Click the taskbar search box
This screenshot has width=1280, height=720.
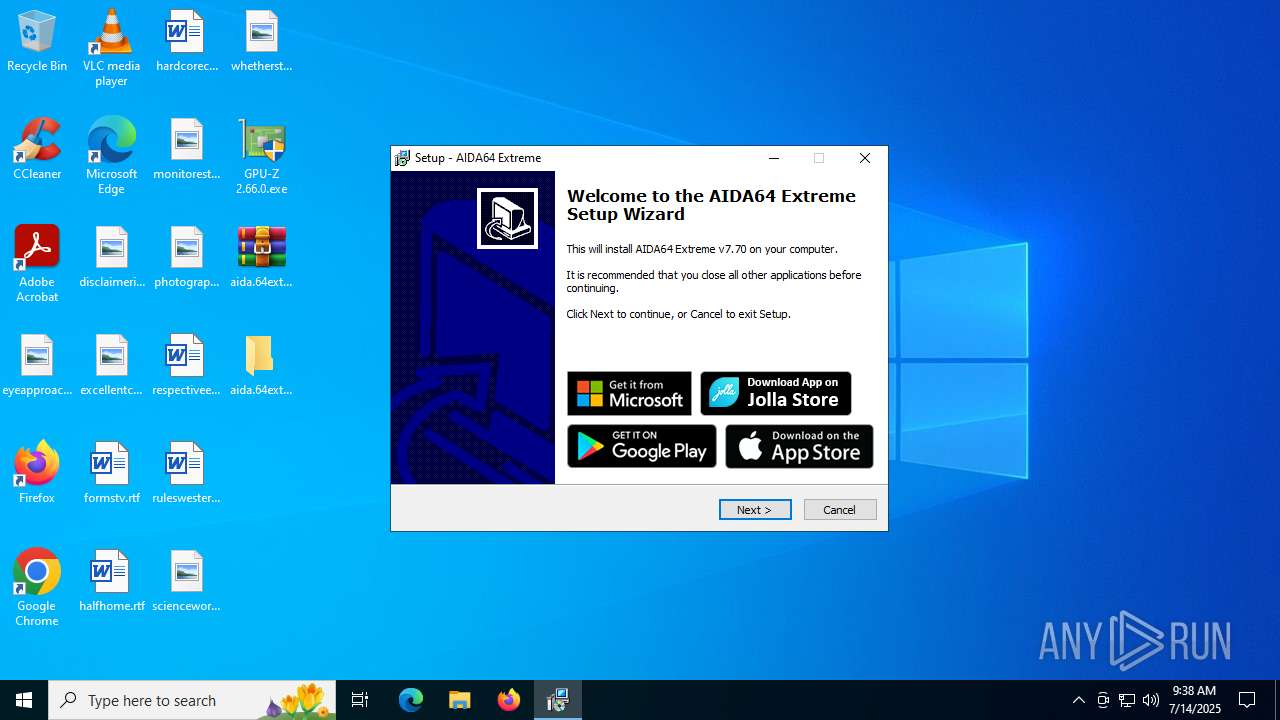192,700
